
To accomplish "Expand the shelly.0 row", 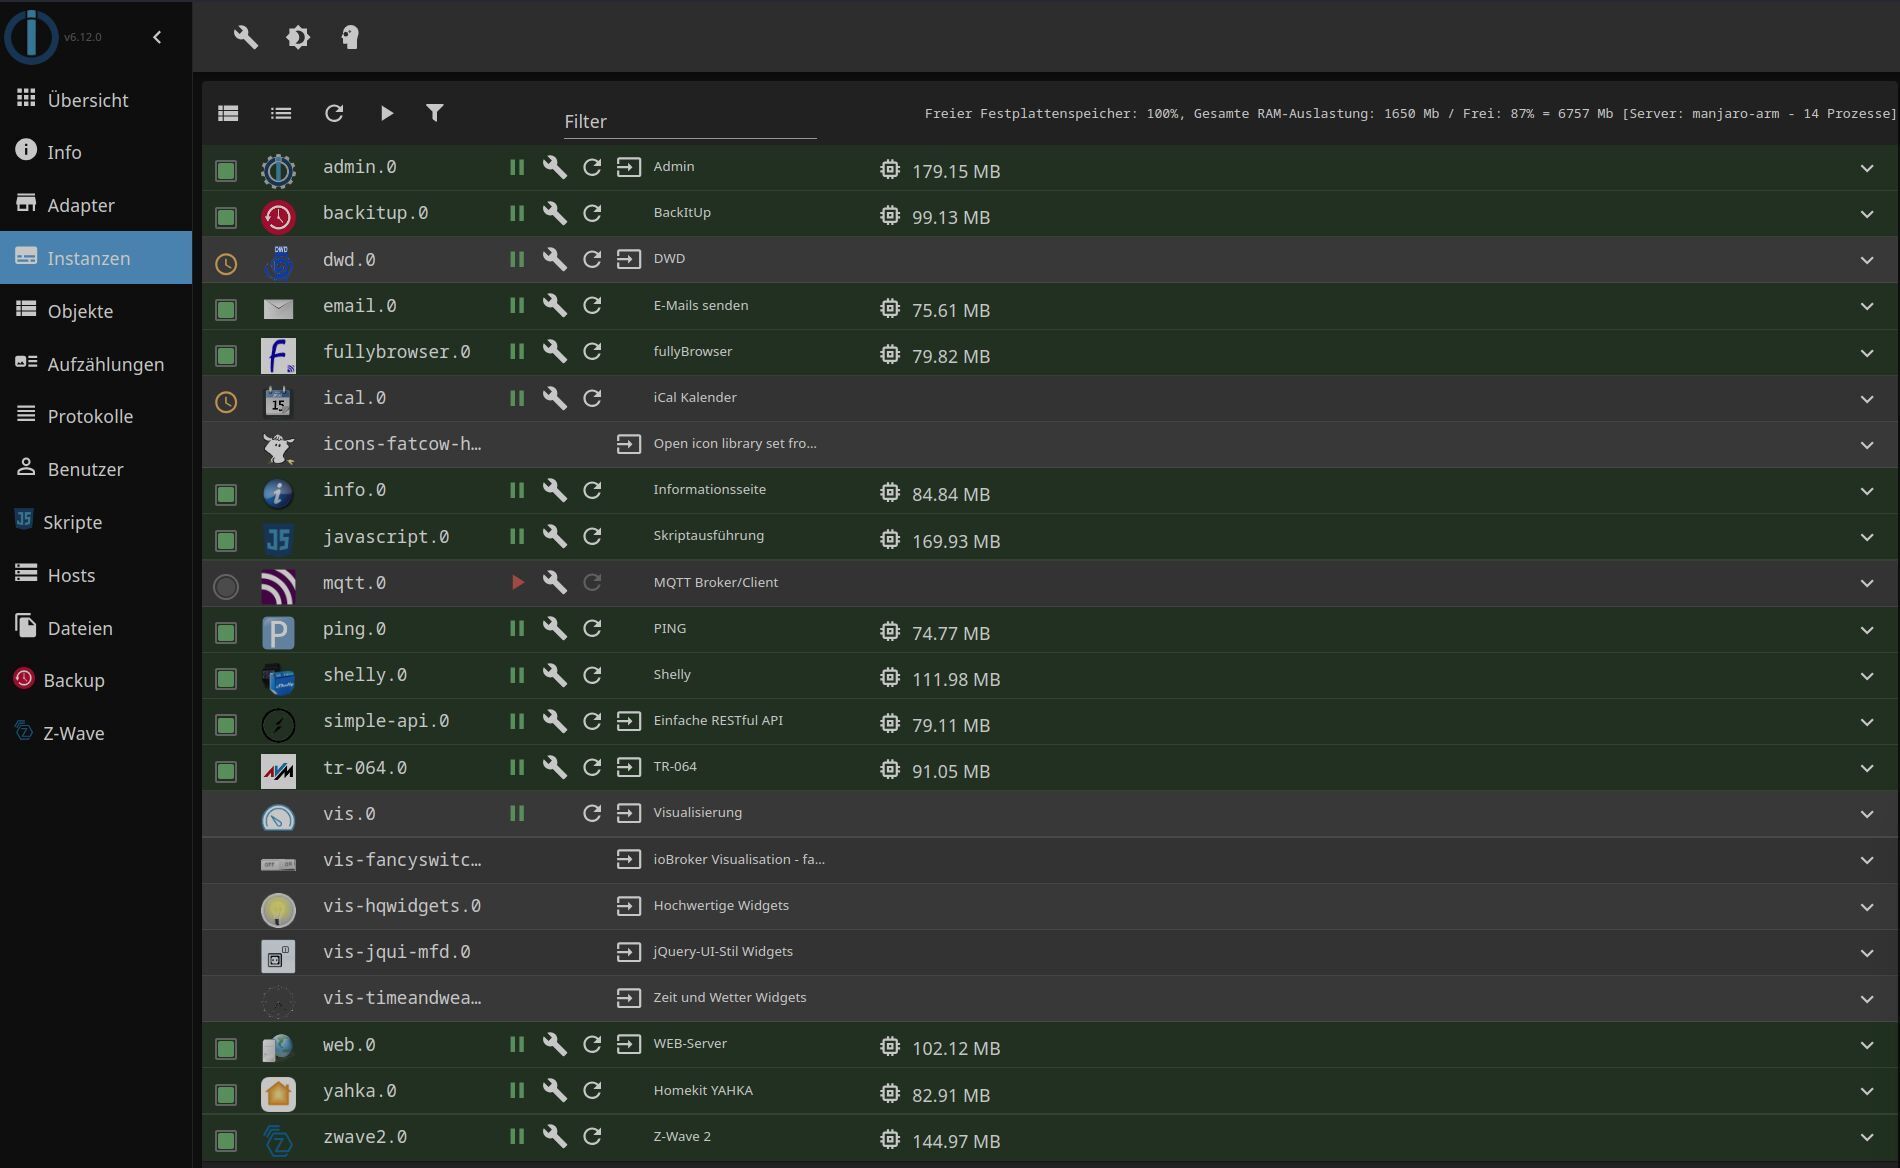I will [x=1866, y=676].
